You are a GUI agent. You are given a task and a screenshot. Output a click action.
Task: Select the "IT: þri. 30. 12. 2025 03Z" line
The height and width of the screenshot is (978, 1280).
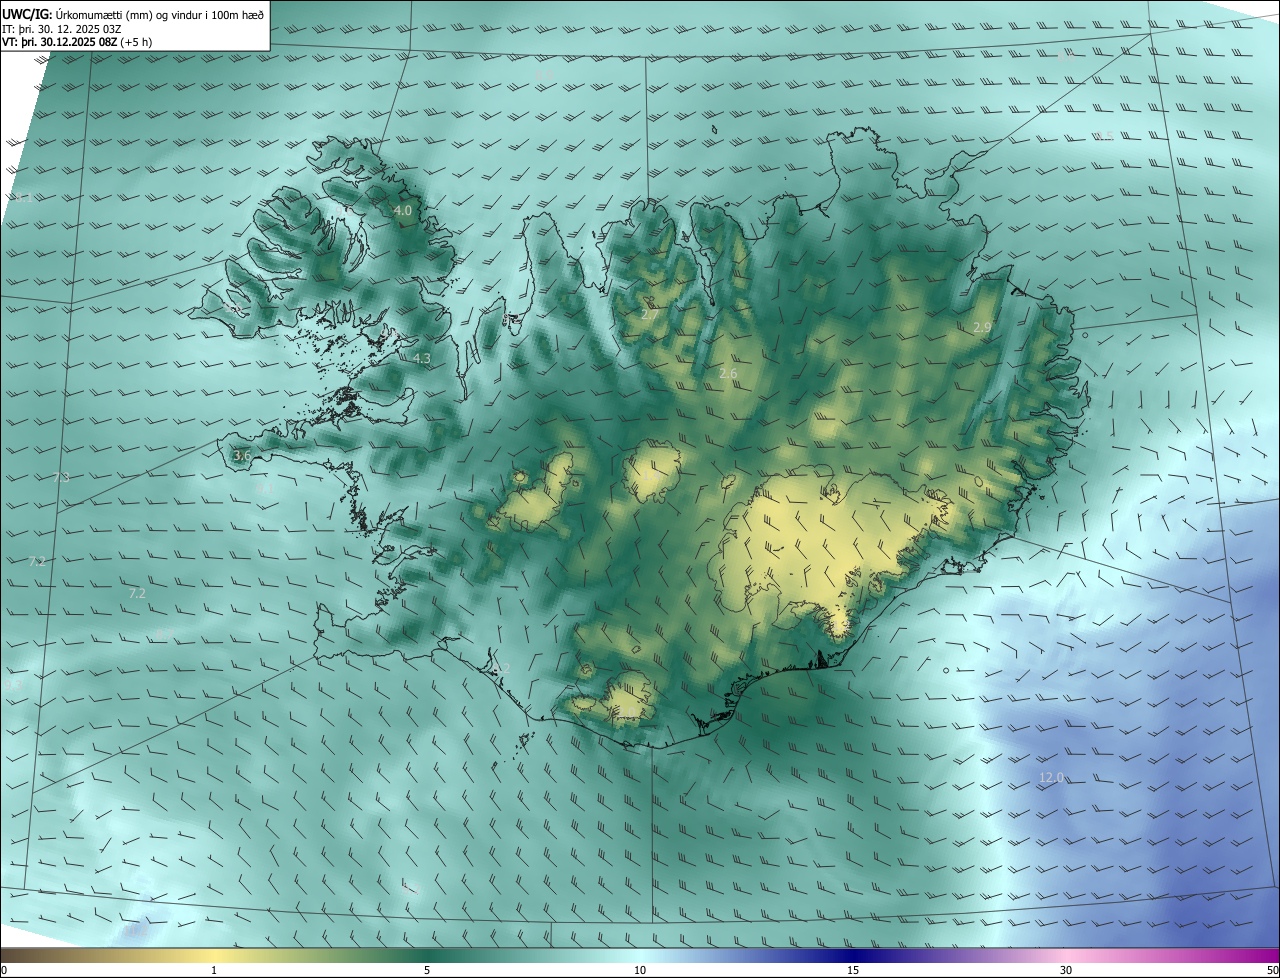click(x=62, y=29)
